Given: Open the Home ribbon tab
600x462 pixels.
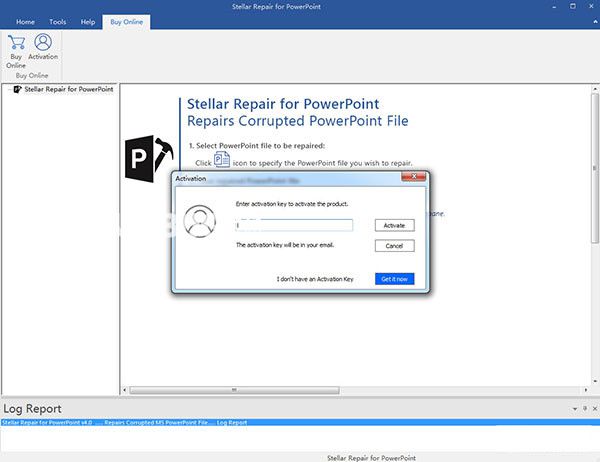Looking at the screenshot, I should [25, 22].
